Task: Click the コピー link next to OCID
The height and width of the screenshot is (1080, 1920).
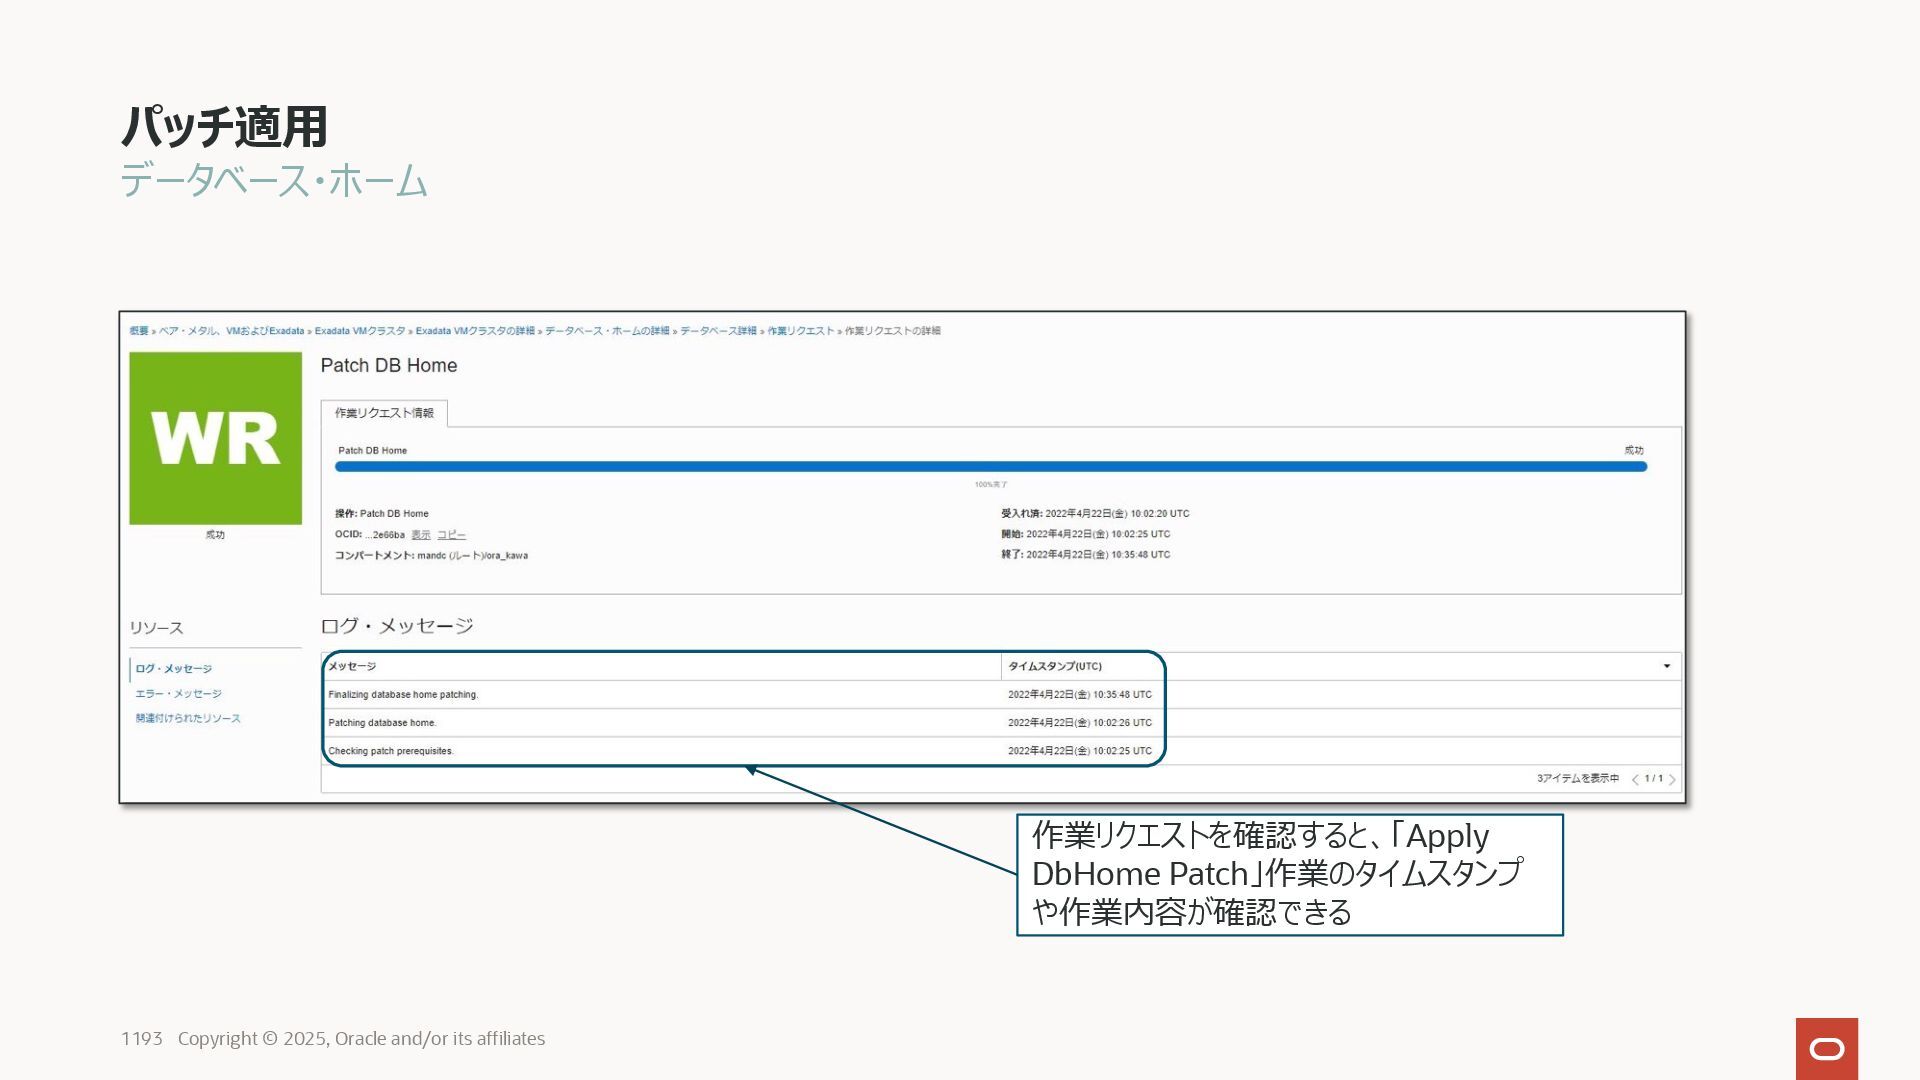Action: (x=451, y=535)
